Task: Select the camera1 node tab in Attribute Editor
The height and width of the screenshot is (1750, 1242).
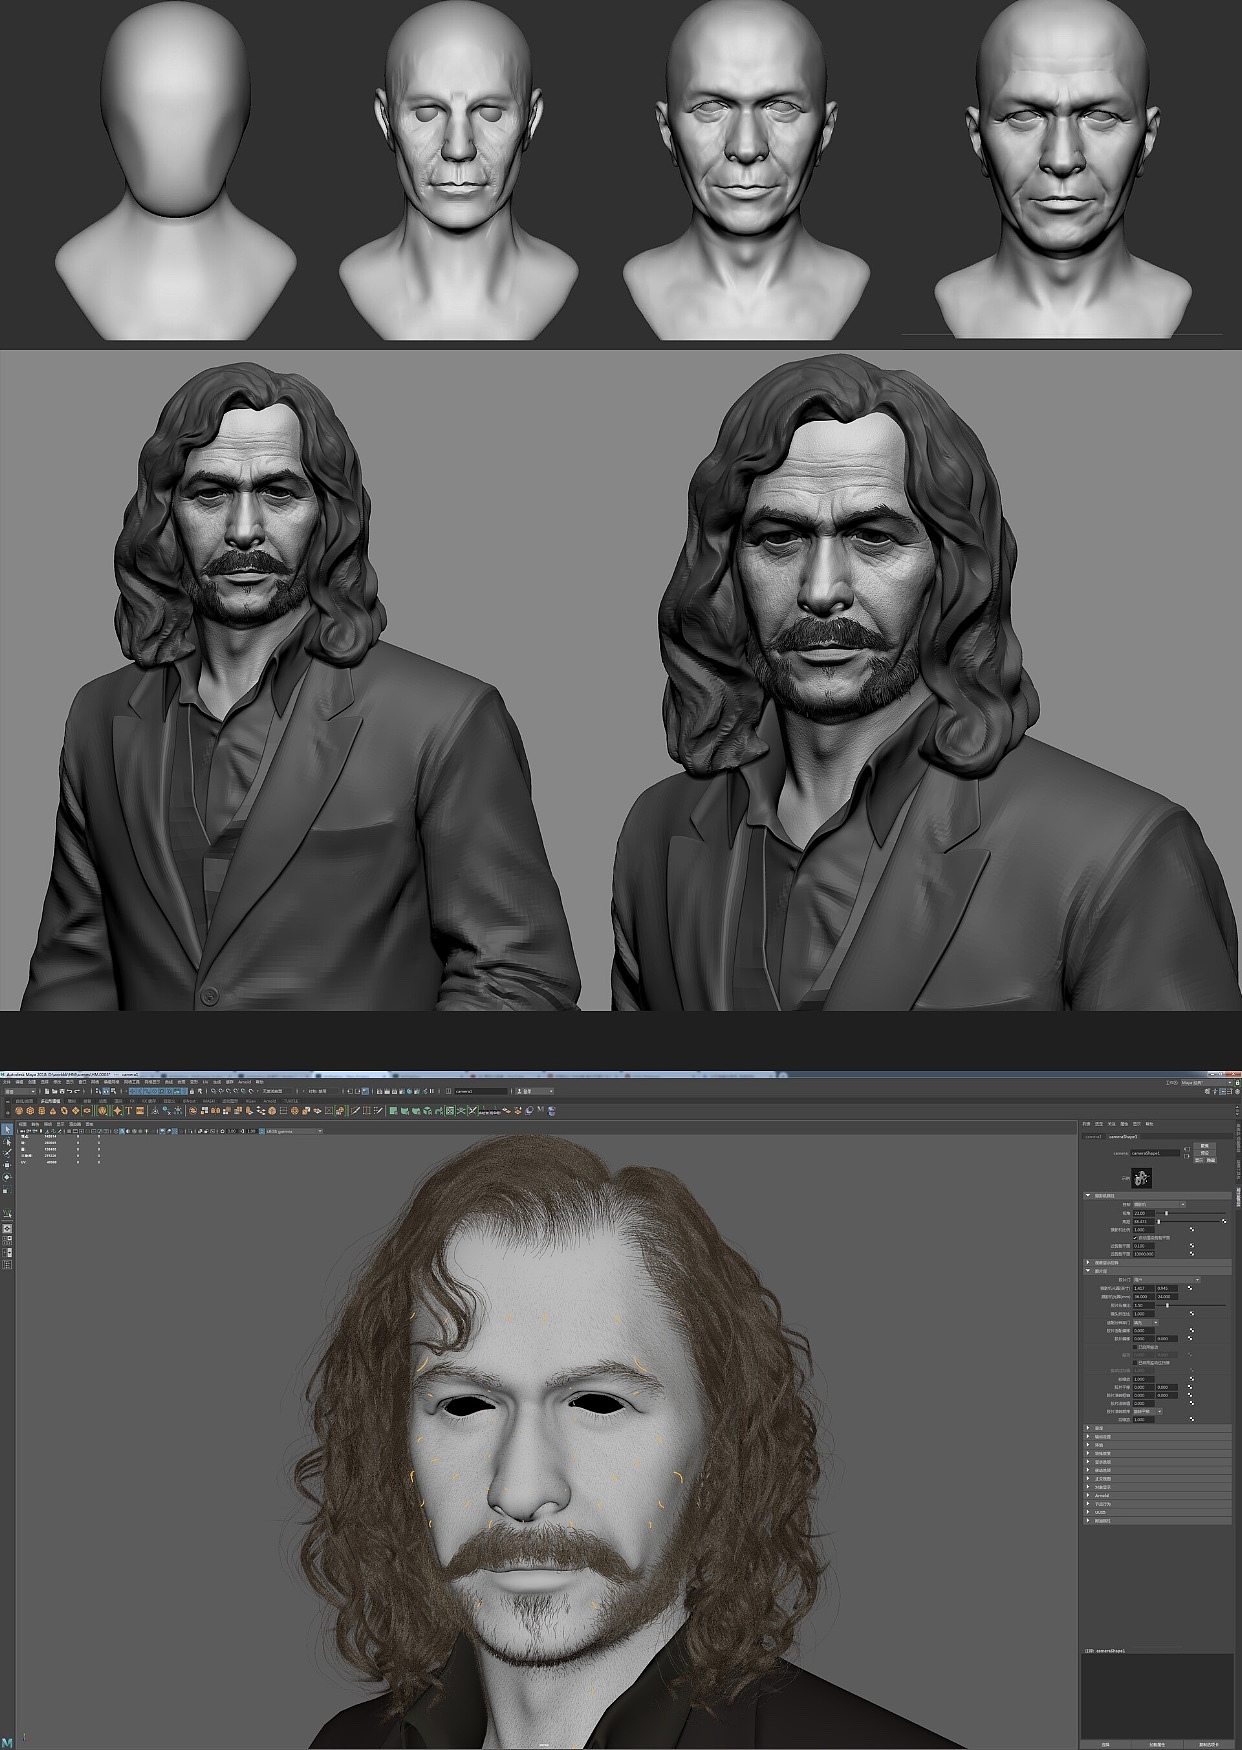Action: click(1093, 1137)
